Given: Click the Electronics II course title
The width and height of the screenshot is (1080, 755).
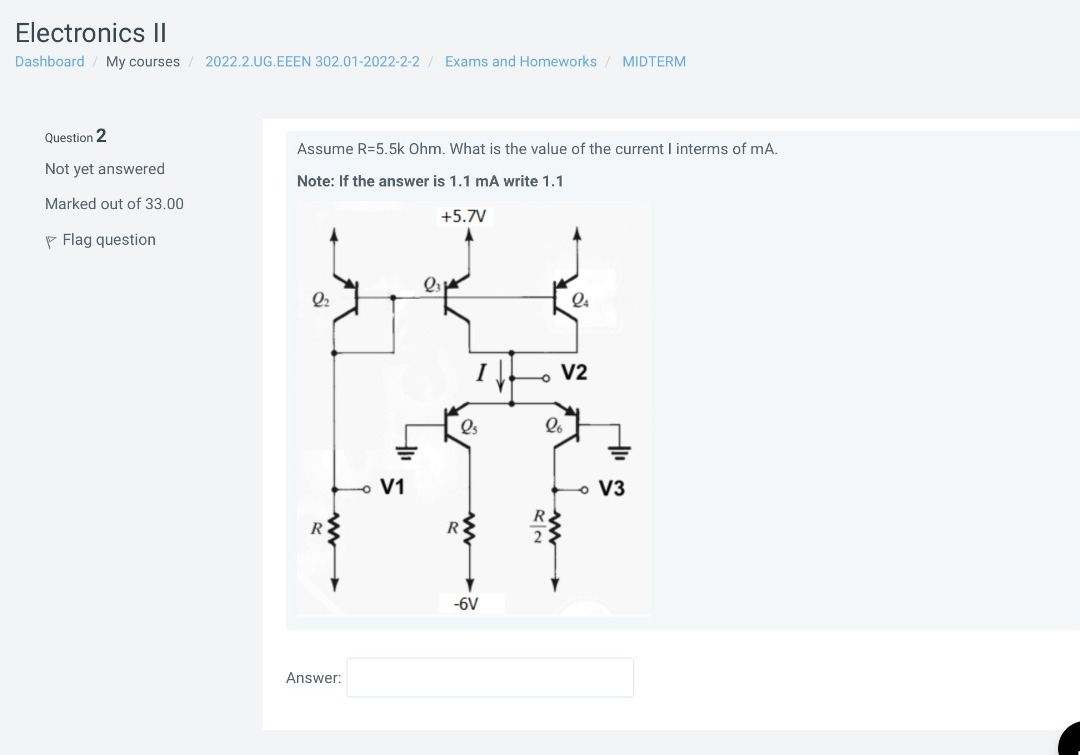Looking at the screenshot, I should [x=89, y=33].
